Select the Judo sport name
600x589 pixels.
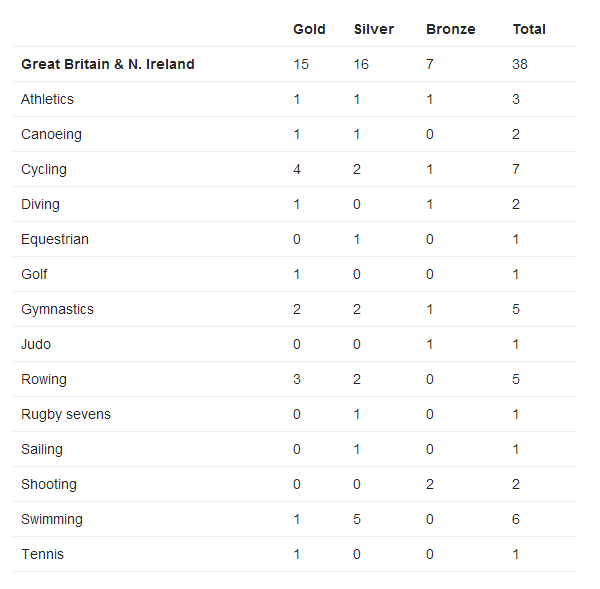tap(36, 344)
